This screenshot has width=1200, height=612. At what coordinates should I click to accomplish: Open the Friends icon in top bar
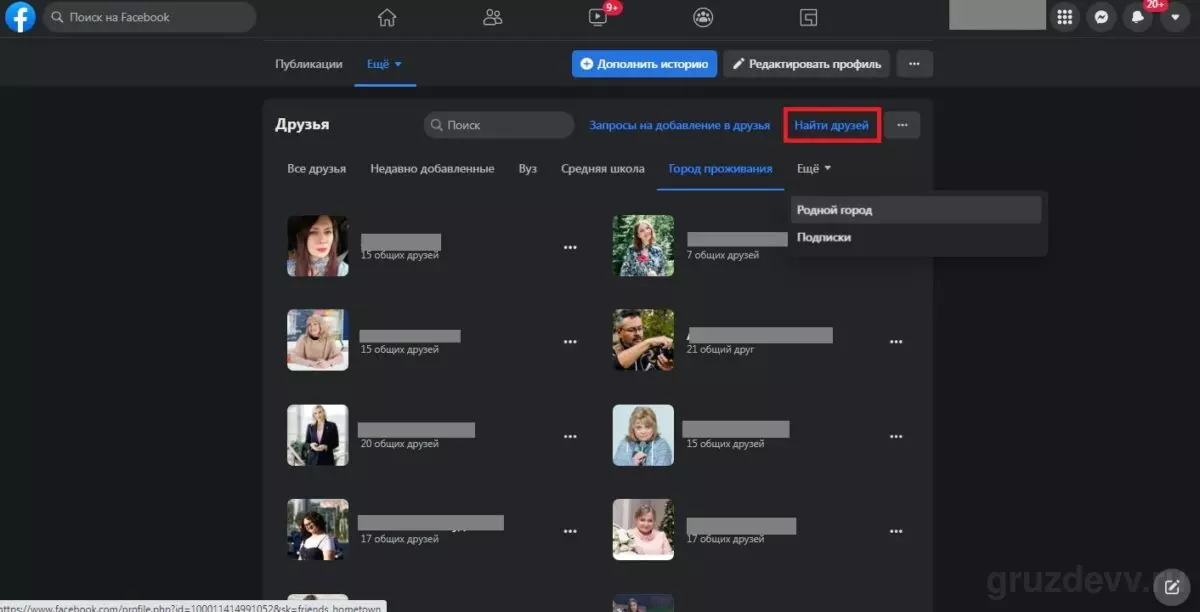[492, 17]
